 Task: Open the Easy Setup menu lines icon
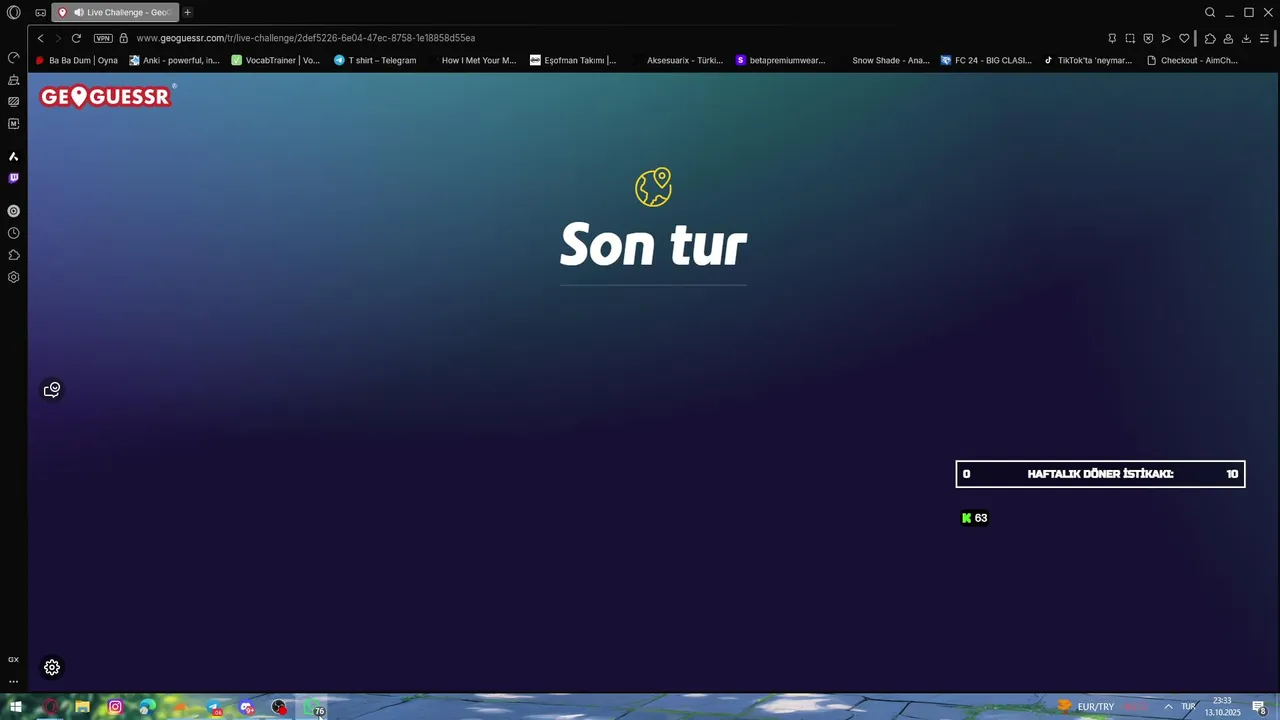tap(1264, 38)
